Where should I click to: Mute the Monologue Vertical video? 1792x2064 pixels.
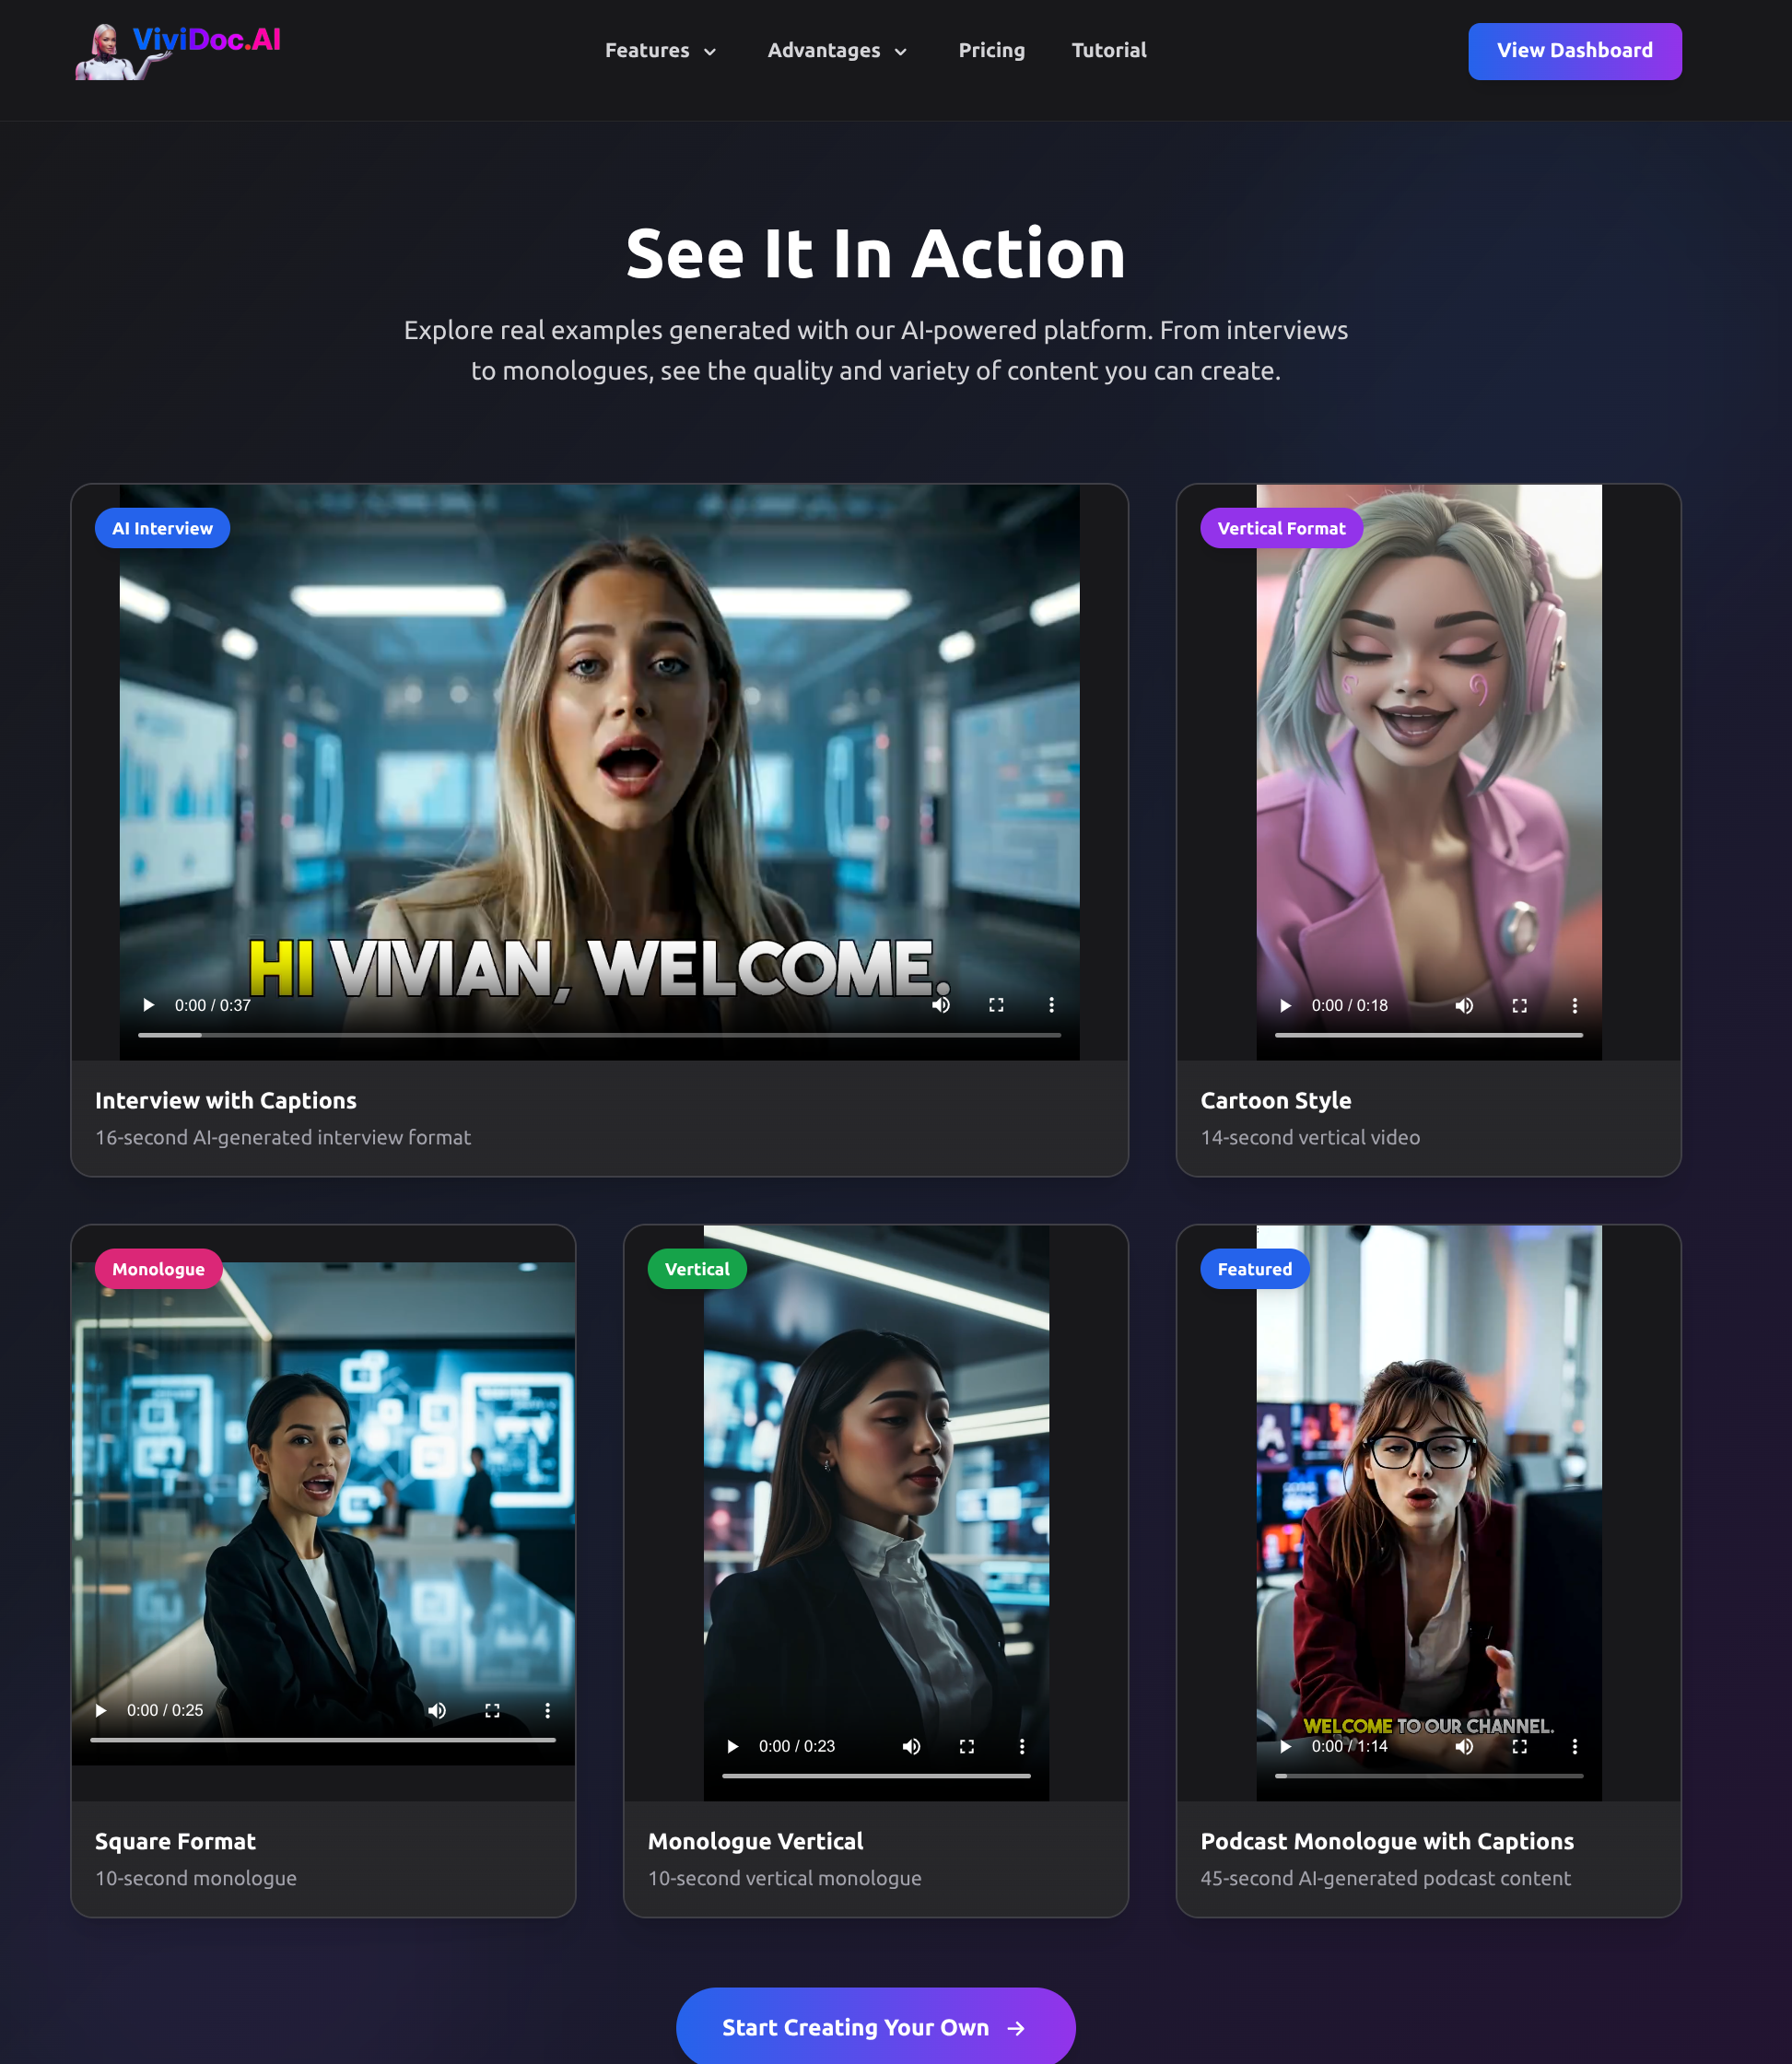[x=911, y=1746]
